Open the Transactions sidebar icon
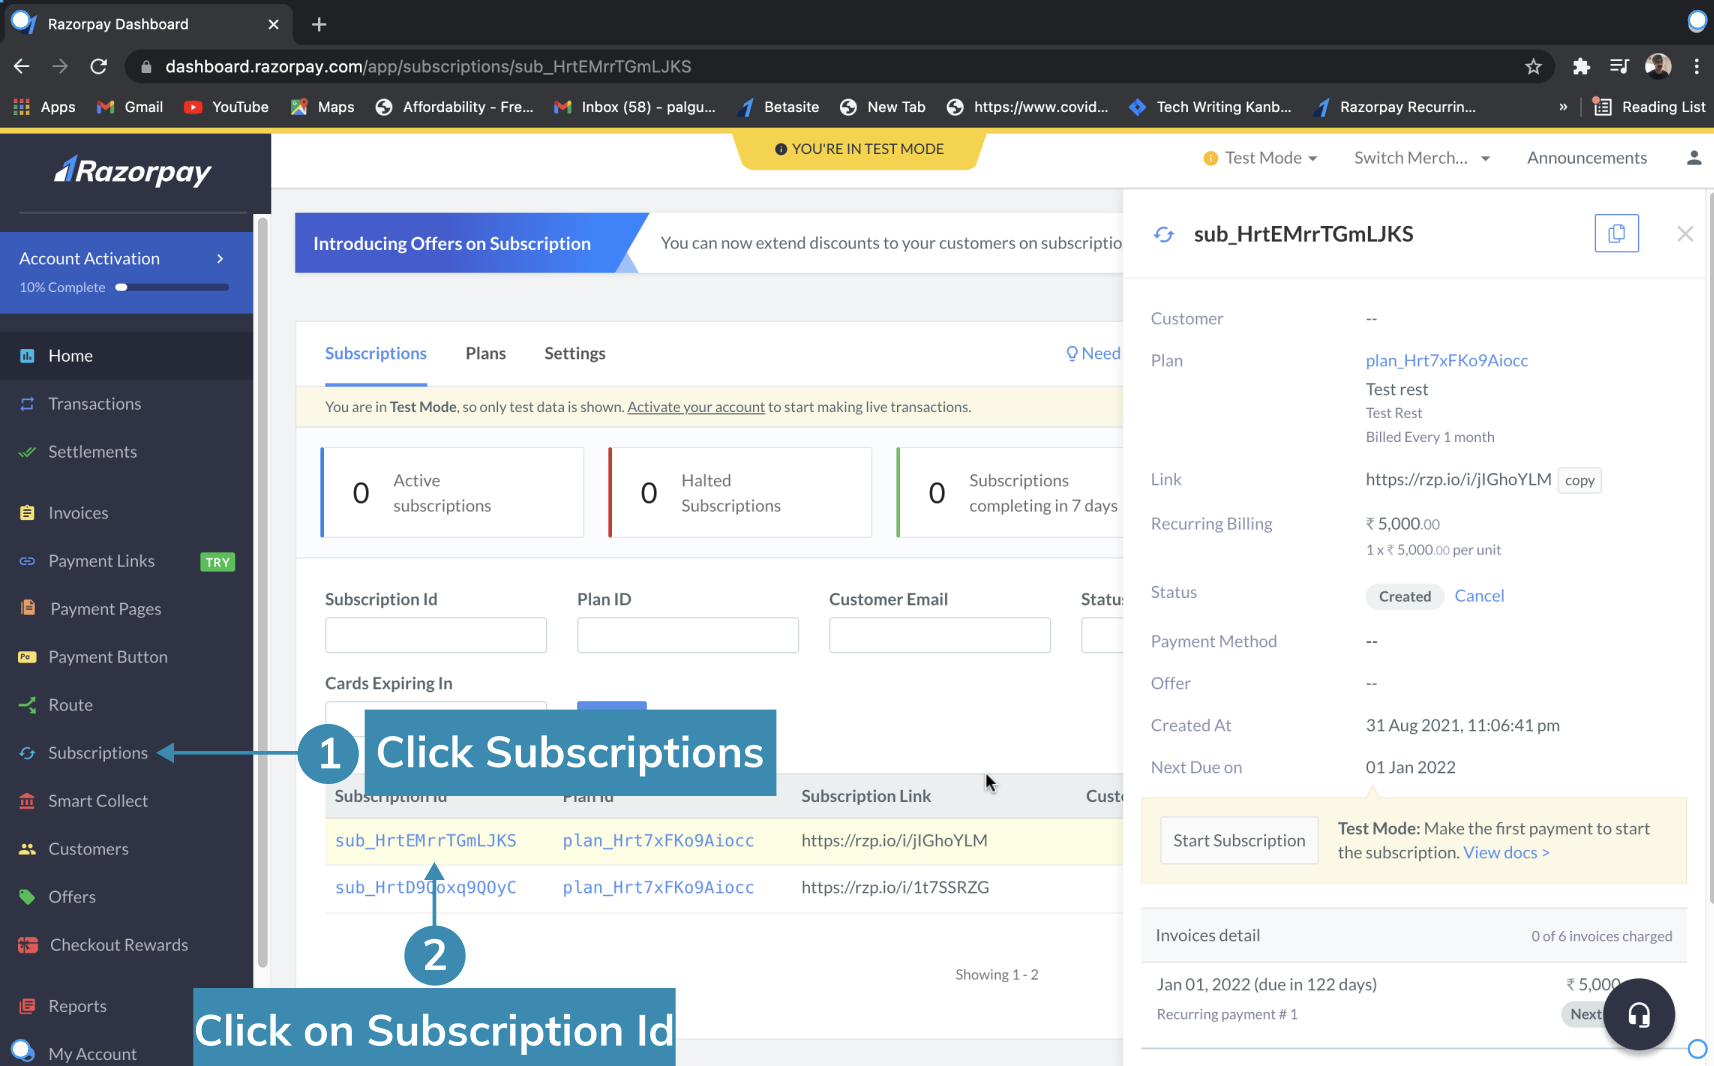The width and height of the screenshot is (1714, 1066). click(27, 404)
